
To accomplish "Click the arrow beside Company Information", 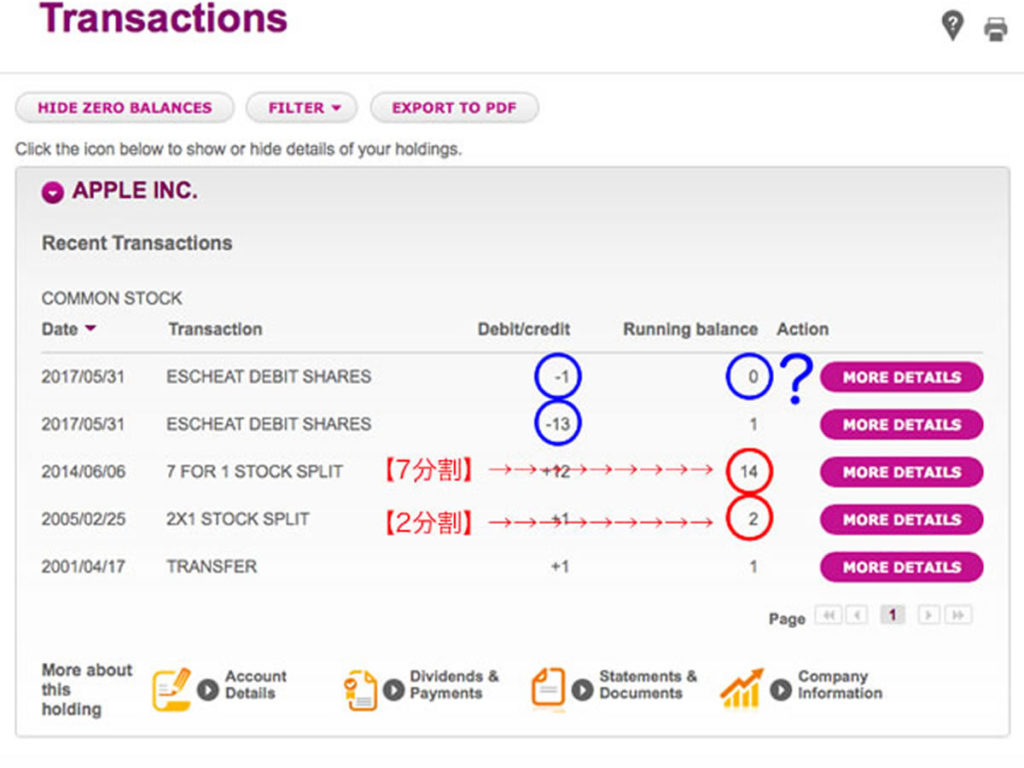I will click(x=780, y=690).
